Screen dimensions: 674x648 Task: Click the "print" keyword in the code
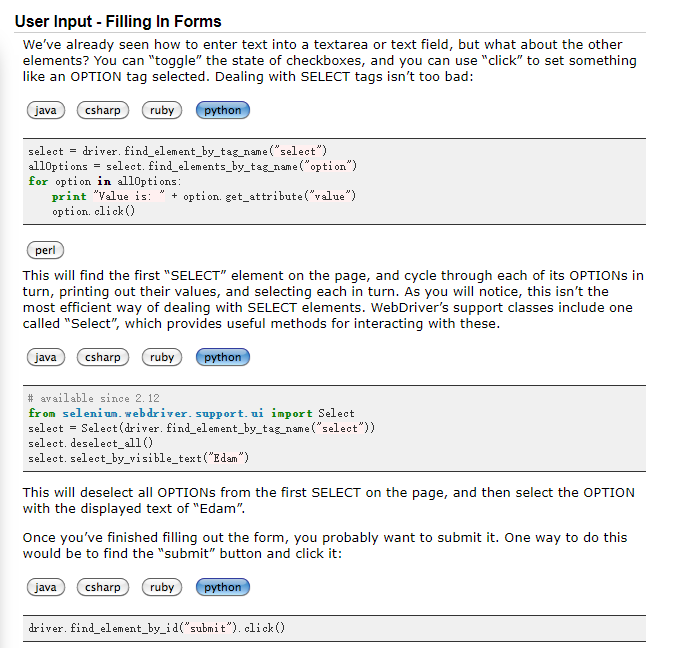click(x=69, y=197)
